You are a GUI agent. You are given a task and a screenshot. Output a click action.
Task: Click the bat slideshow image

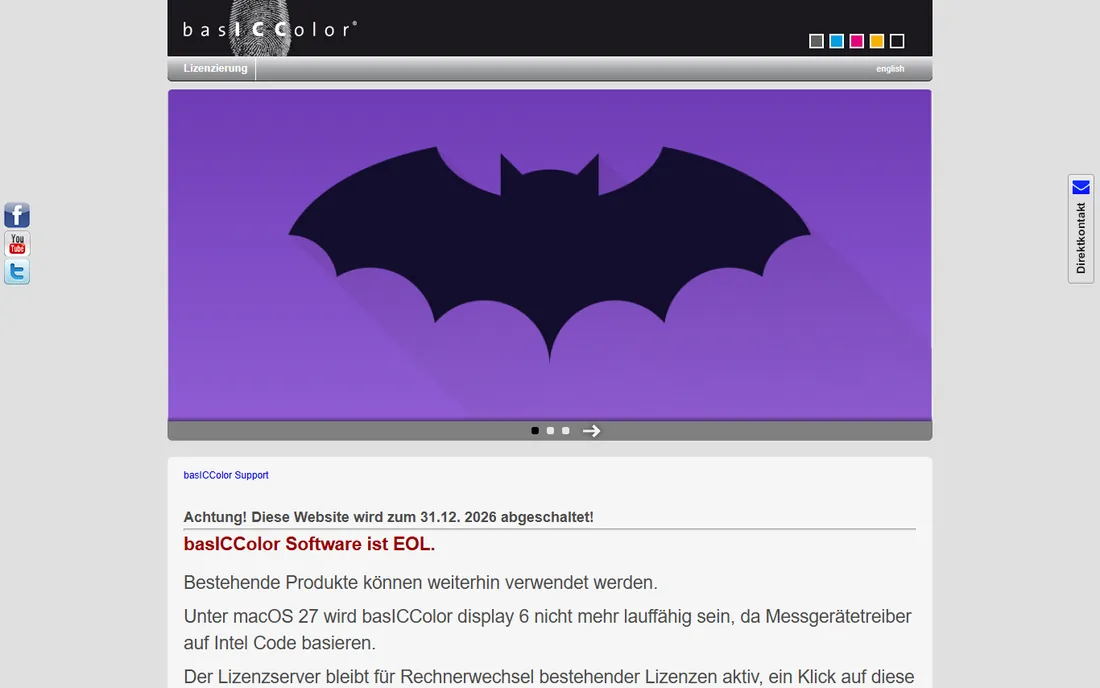coord(550,254)
